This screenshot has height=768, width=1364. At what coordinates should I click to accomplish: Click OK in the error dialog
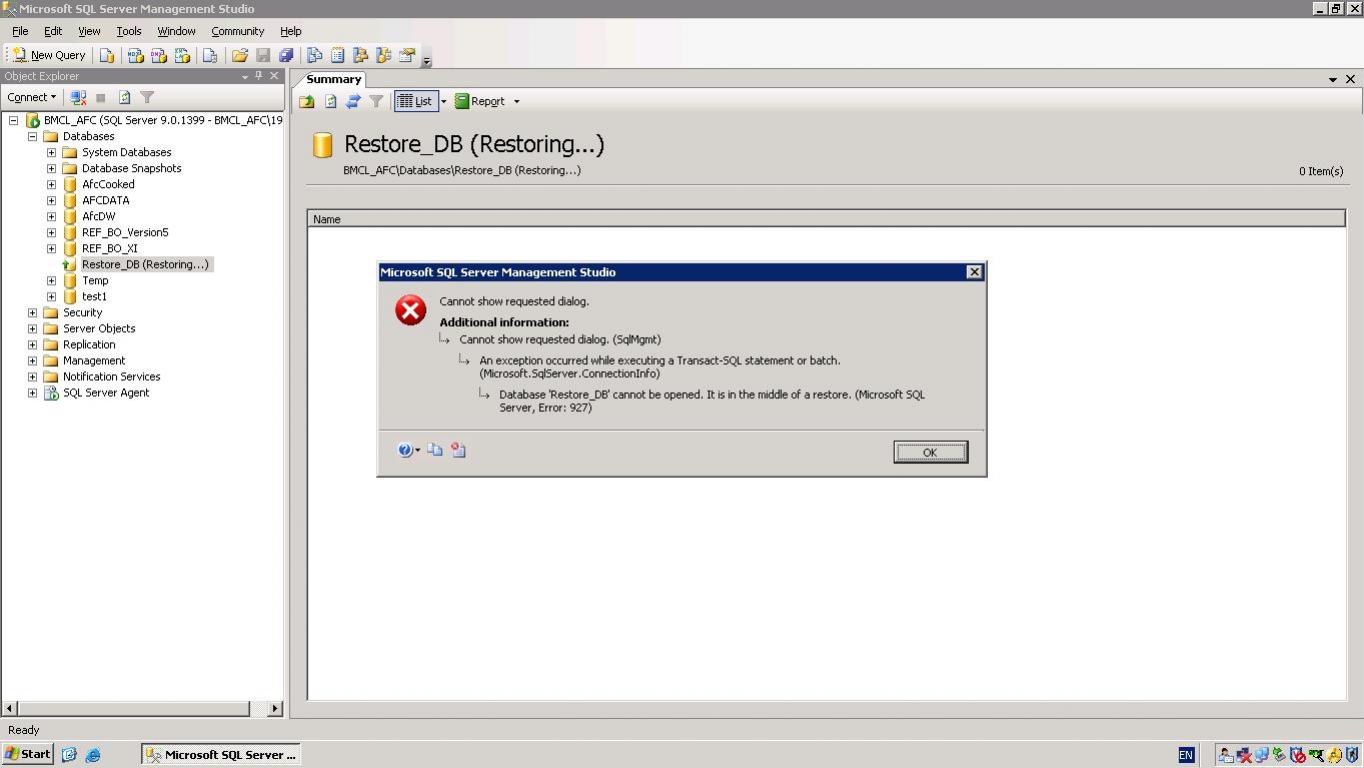coord(930,452)
